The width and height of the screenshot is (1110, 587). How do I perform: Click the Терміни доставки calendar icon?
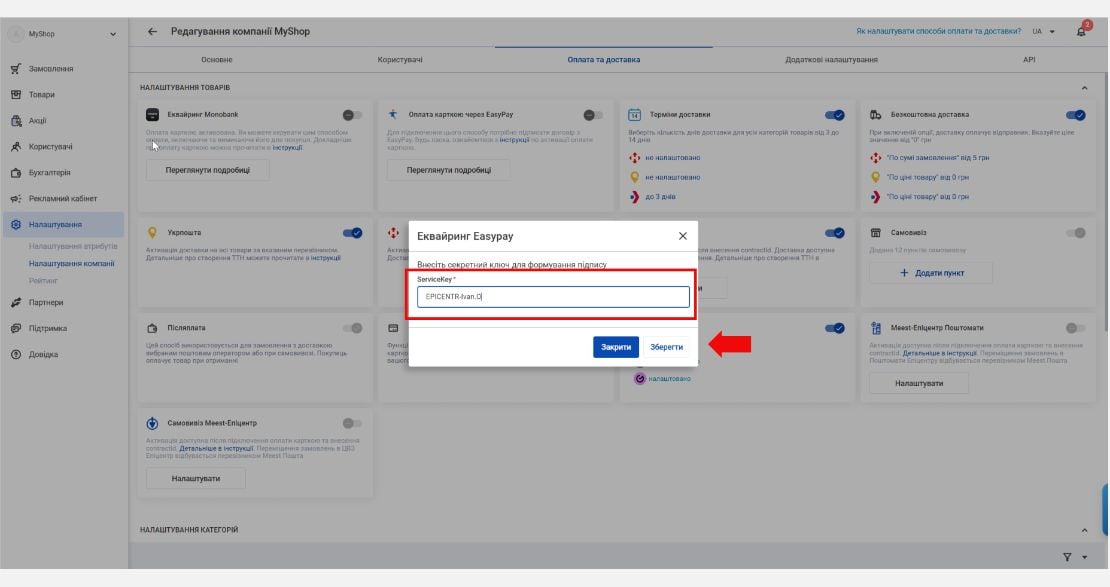click(634, 115)
